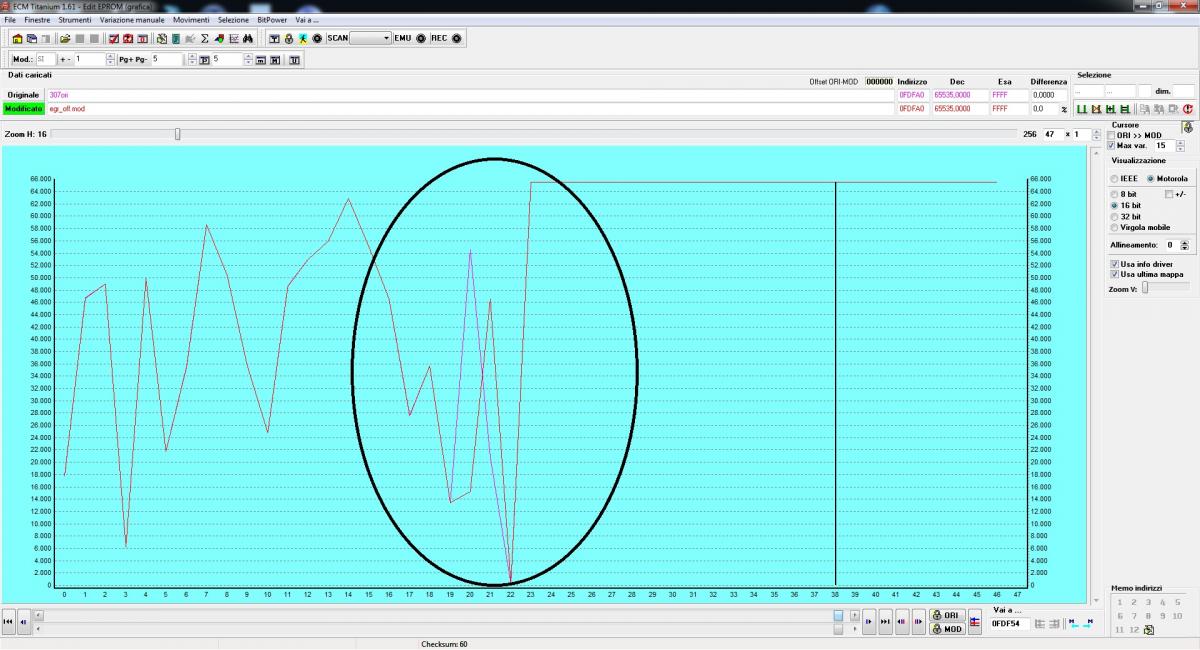Click the green running figure icon
The width and height of the screenshot is (1200, 650).
(x=302, y=38)
